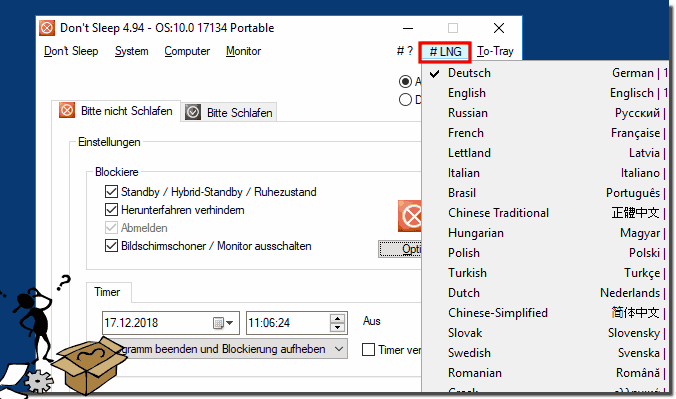
Task: Click the # LNG language menu
Action: [445, 52]
